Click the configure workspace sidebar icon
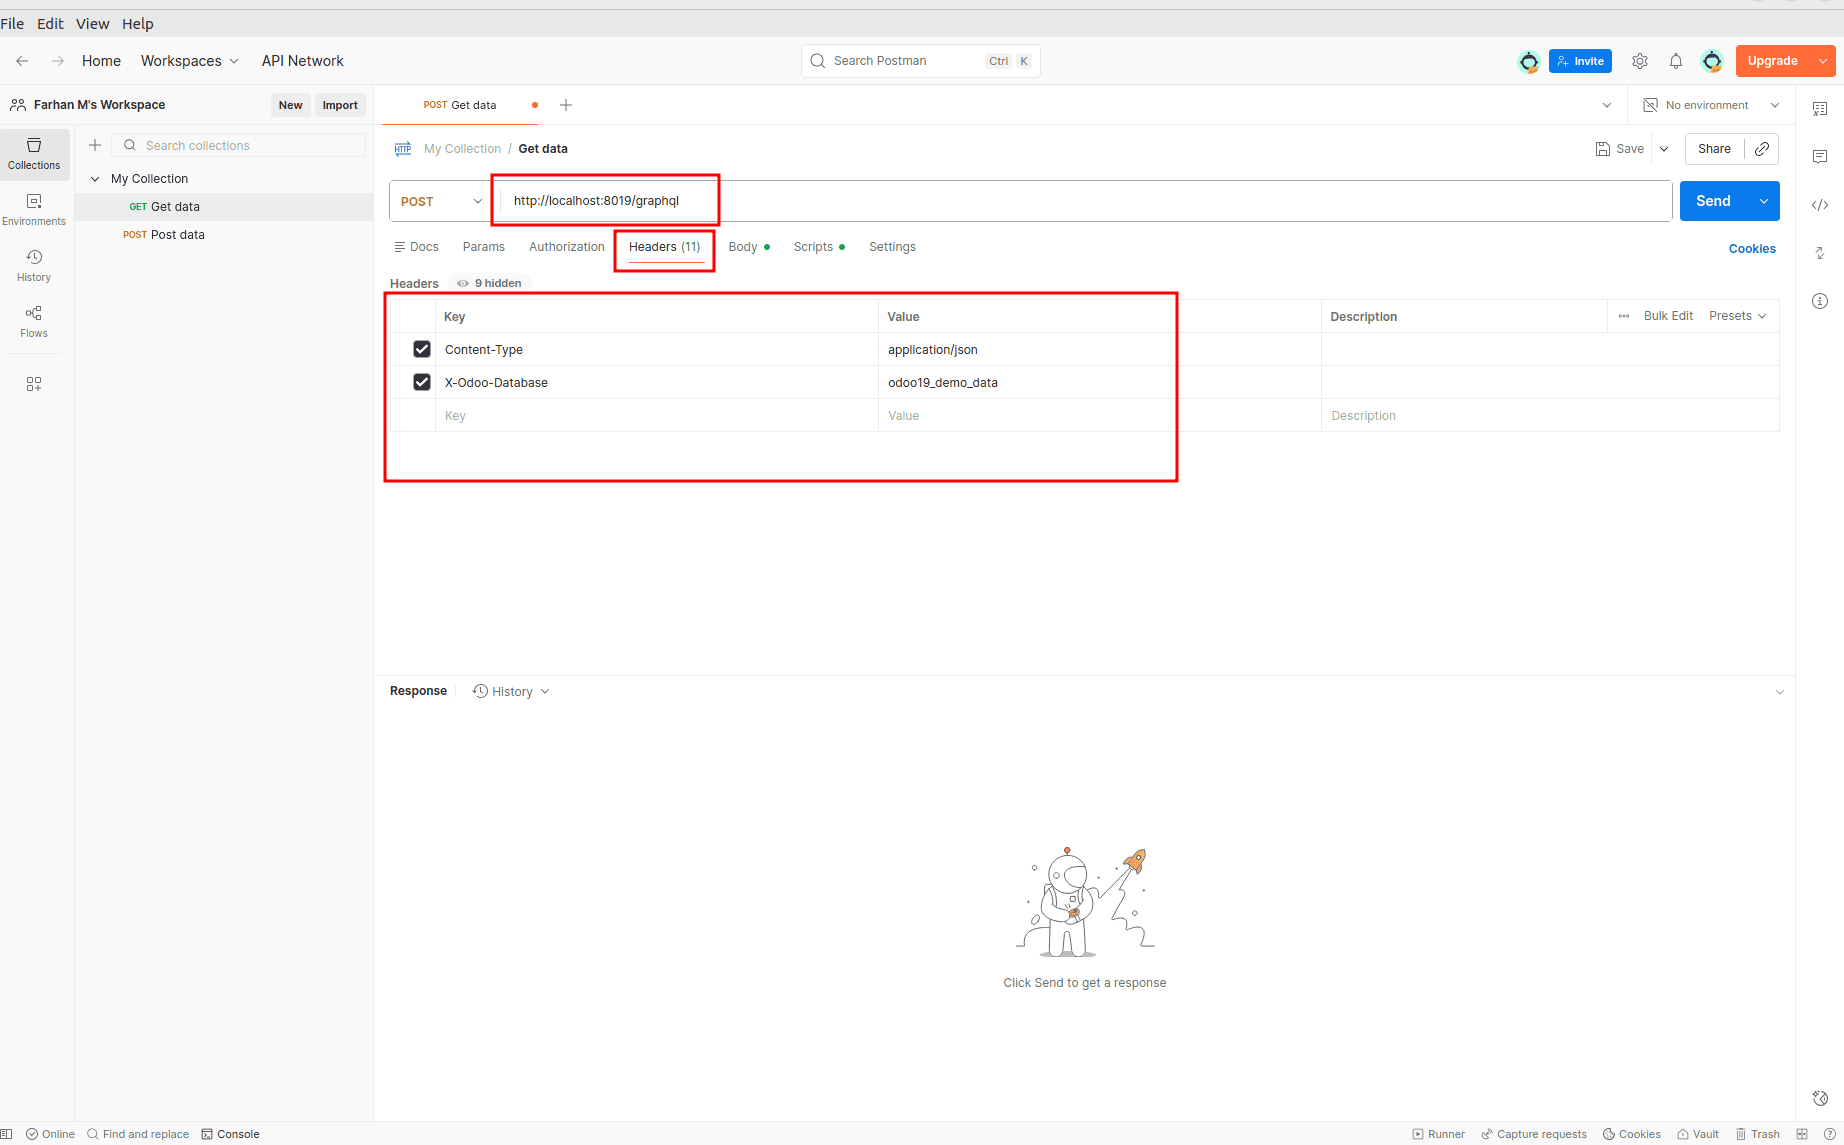The height and width of the screenshot is (1145, 1844). [34, 384]
